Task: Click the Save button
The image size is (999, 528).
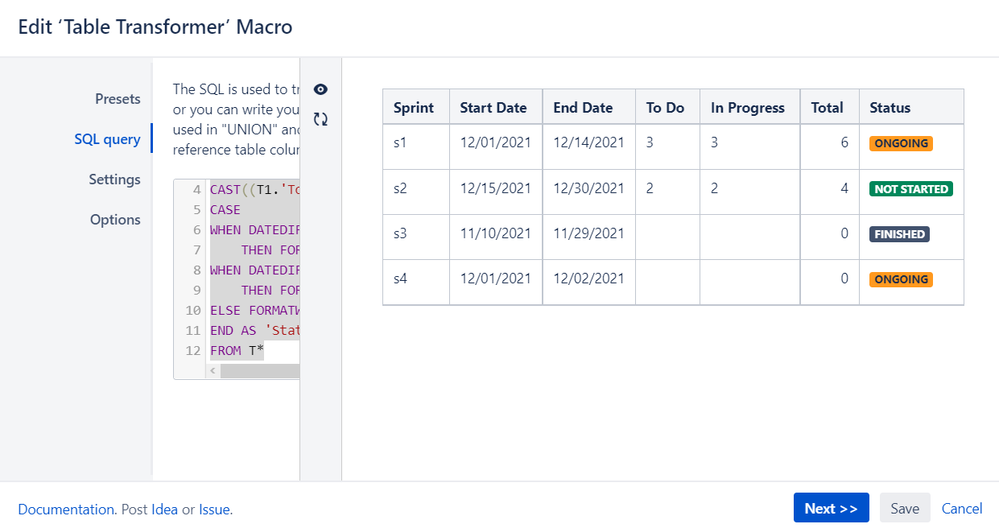Action: [905, 508]
